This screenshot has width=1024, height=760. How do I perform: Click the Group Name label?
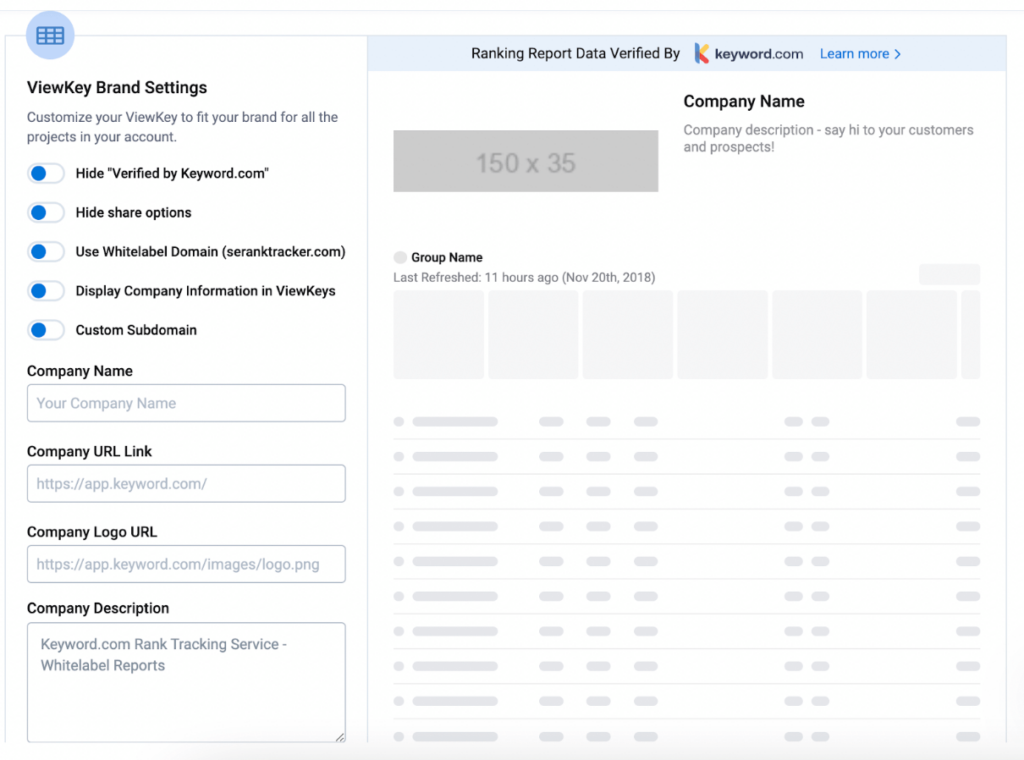(x=446, y=257)
